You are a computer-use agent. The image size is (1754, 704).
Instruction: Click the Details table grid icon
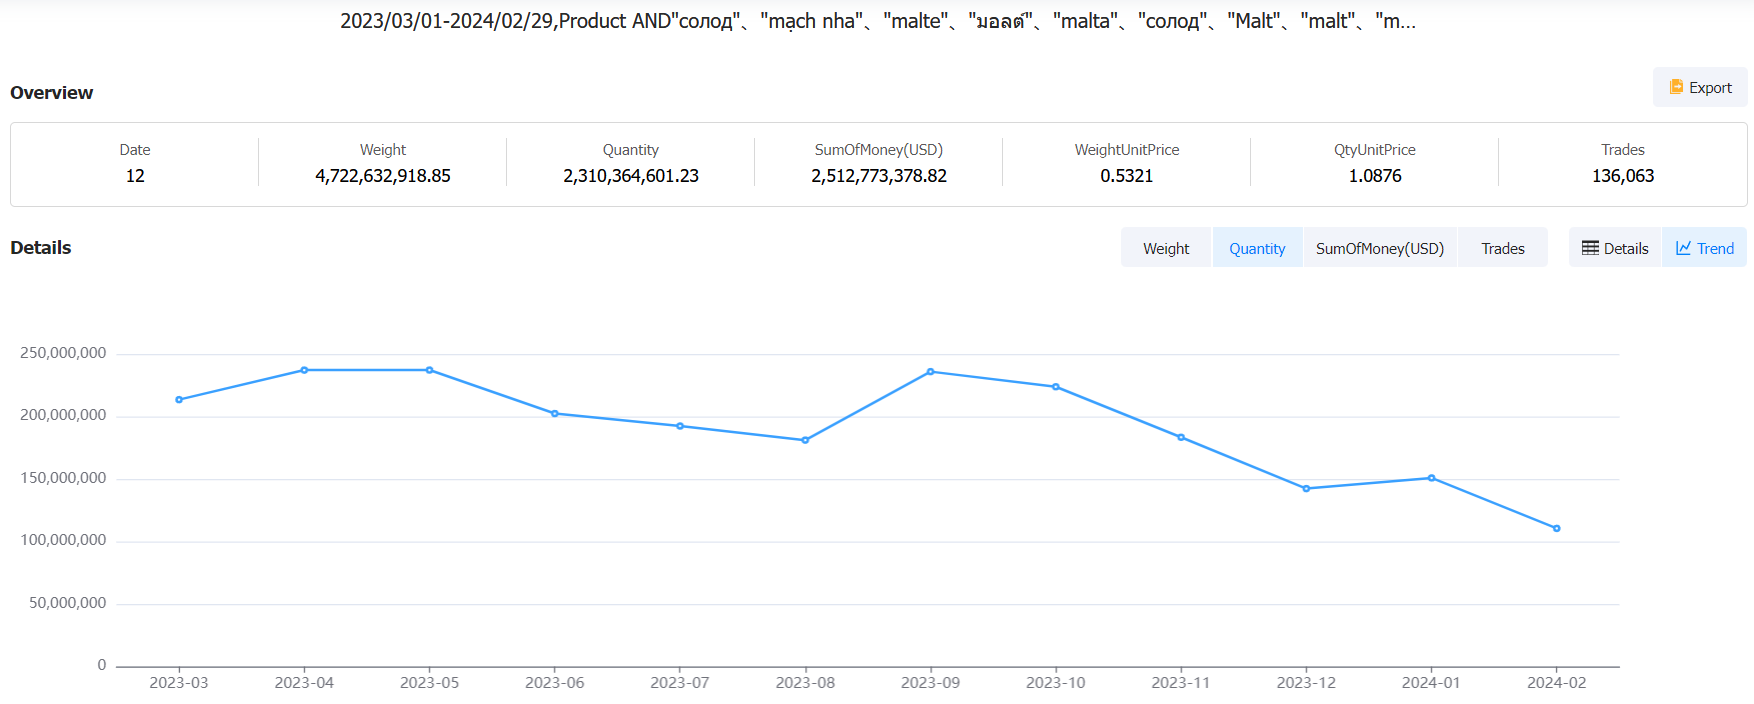point(1590,248)
